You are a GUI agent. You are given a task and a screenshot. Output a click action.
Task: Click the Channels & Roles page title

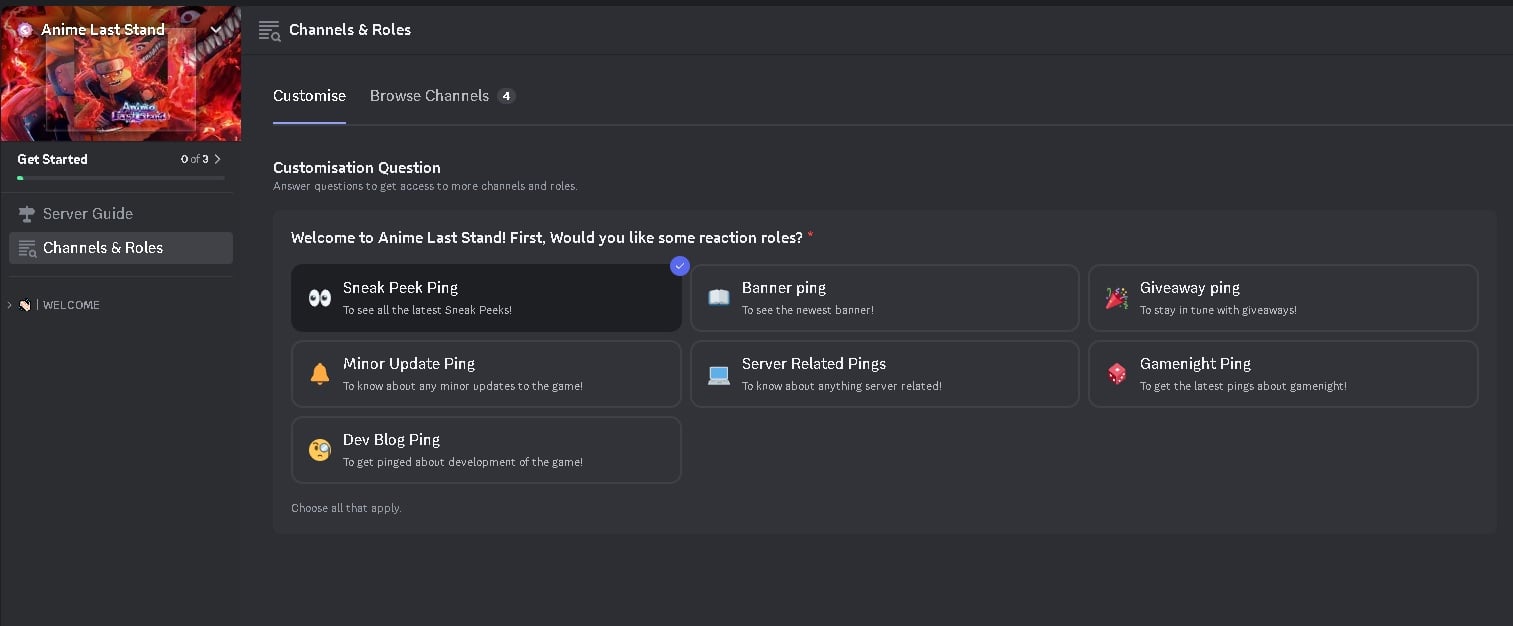(350, 30)
